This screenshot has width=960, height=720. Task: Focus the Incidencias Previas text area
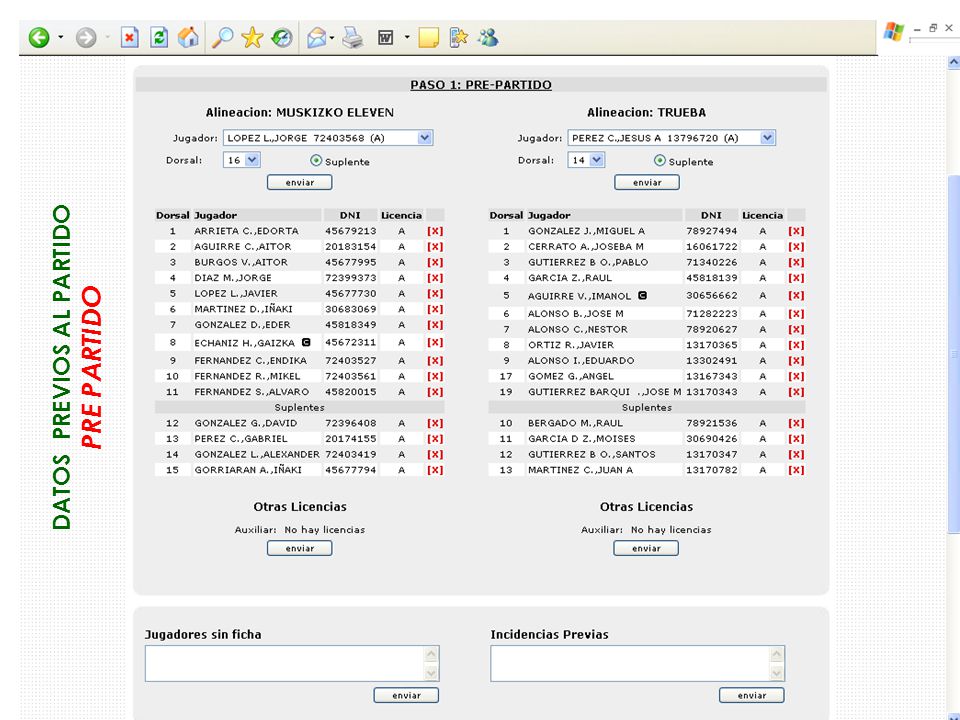pos(631,663)
